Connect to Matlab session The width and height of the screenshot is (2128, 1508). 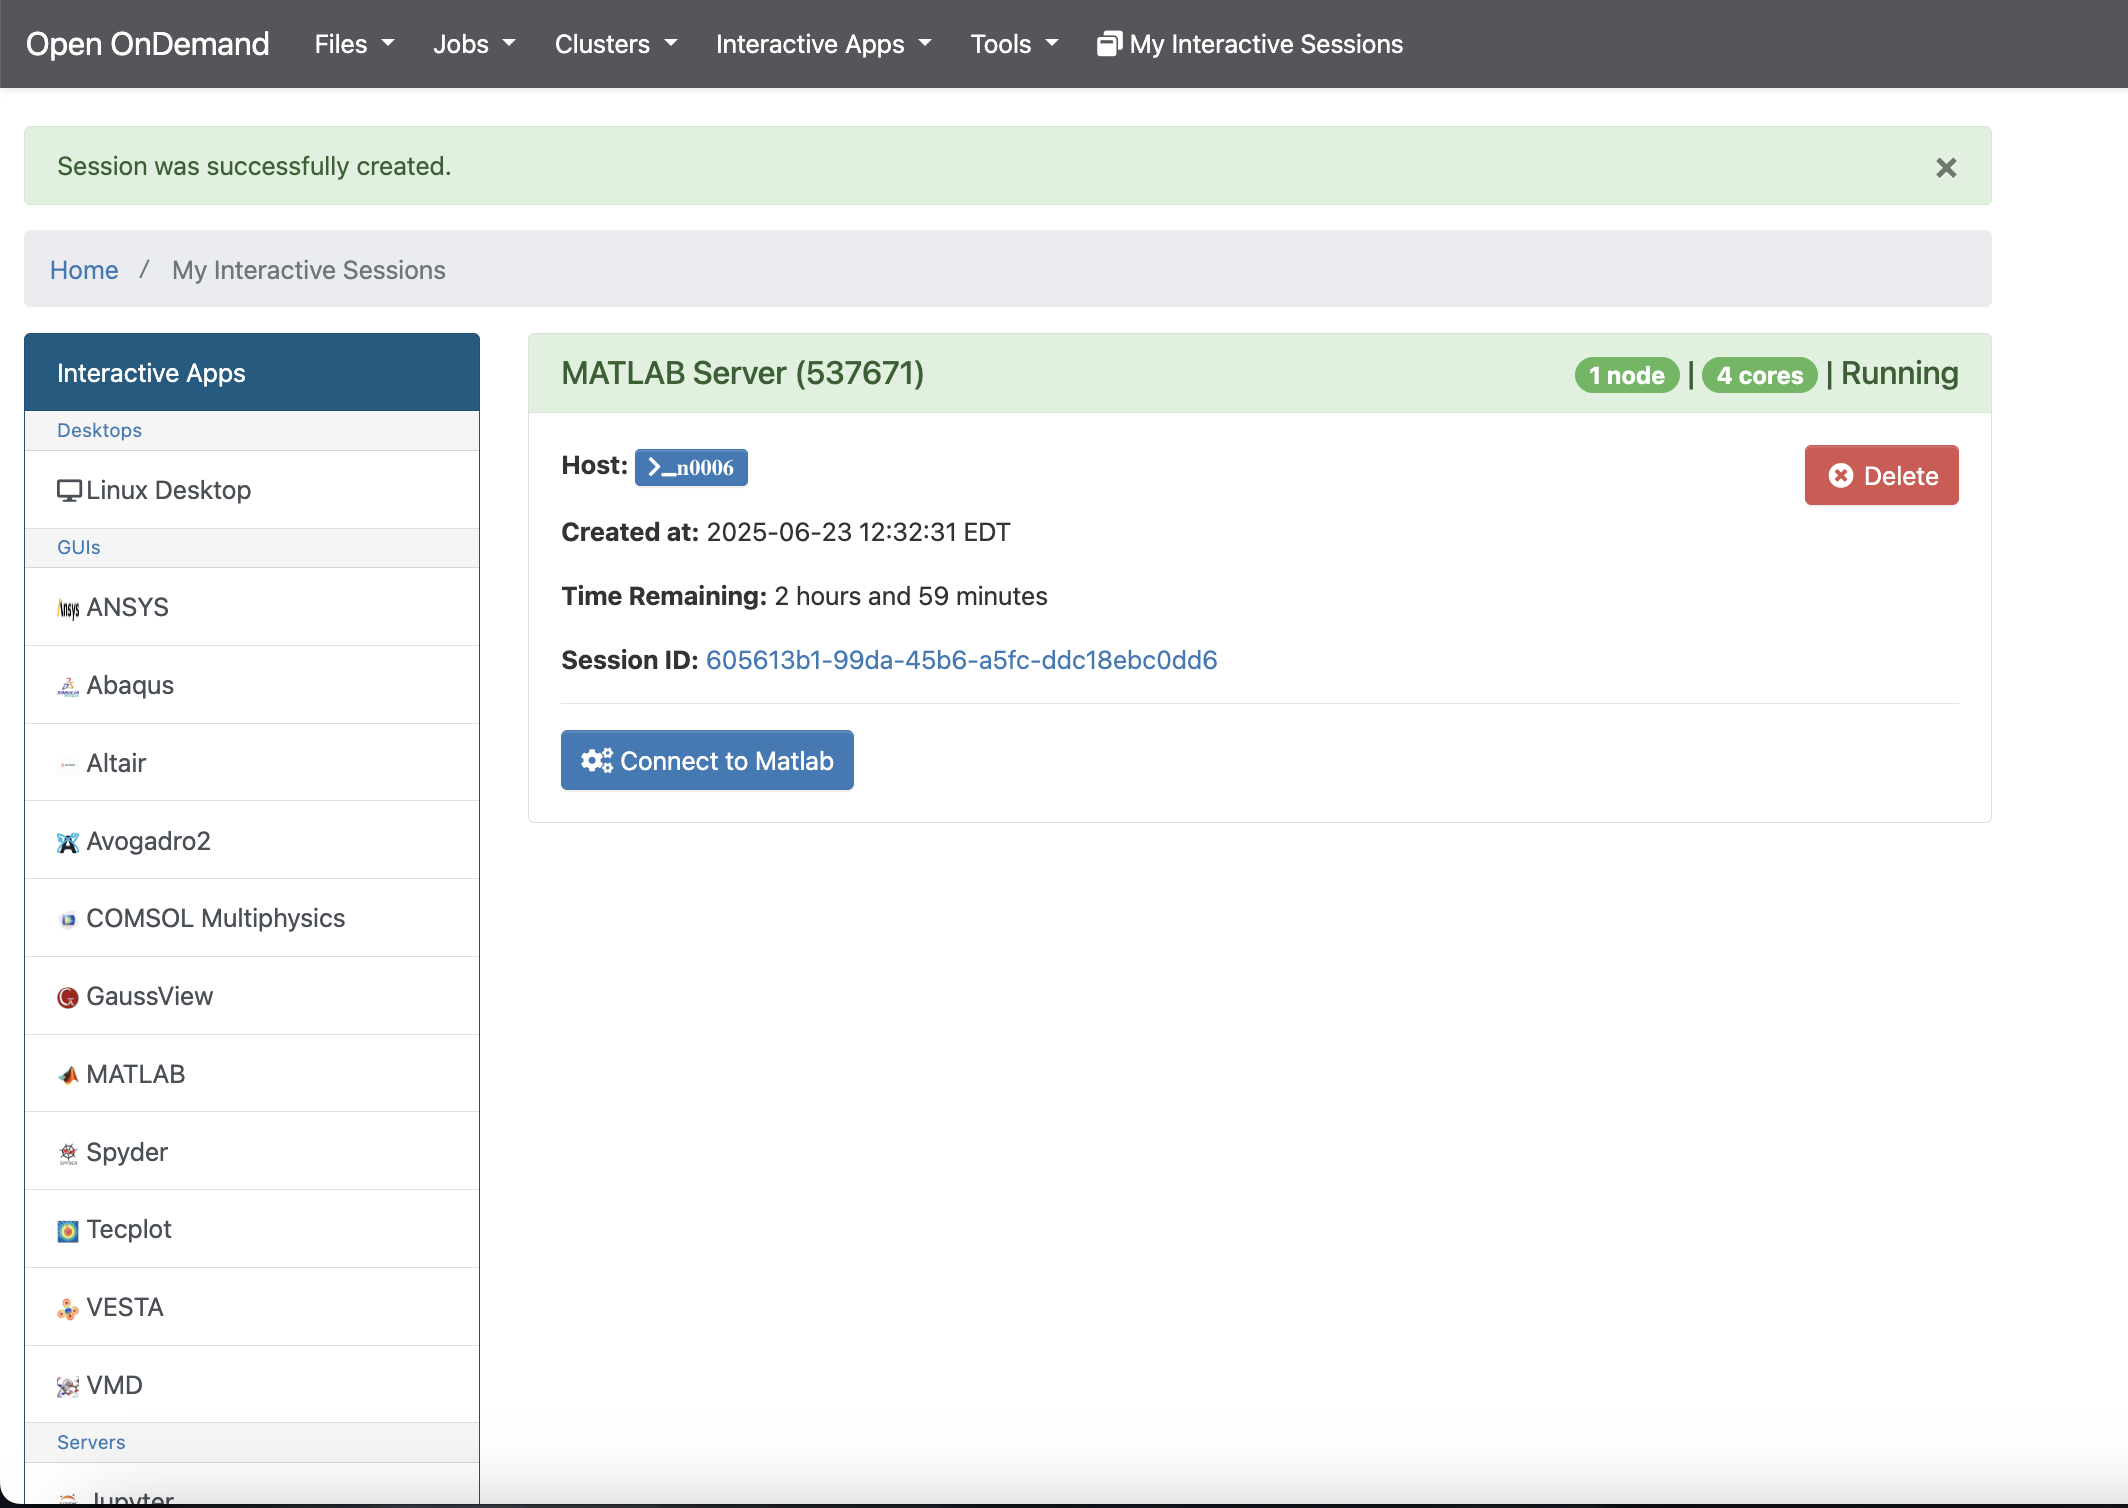[707, 760]
